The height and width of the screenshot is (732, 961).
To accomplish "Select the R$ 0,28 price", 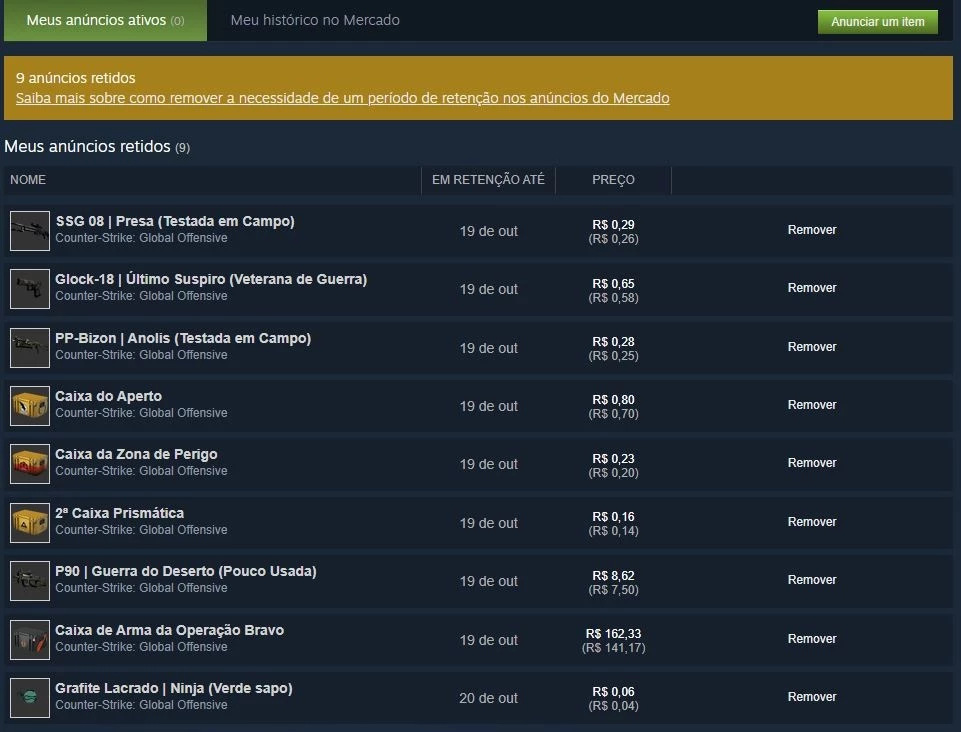I will (613, 341).
